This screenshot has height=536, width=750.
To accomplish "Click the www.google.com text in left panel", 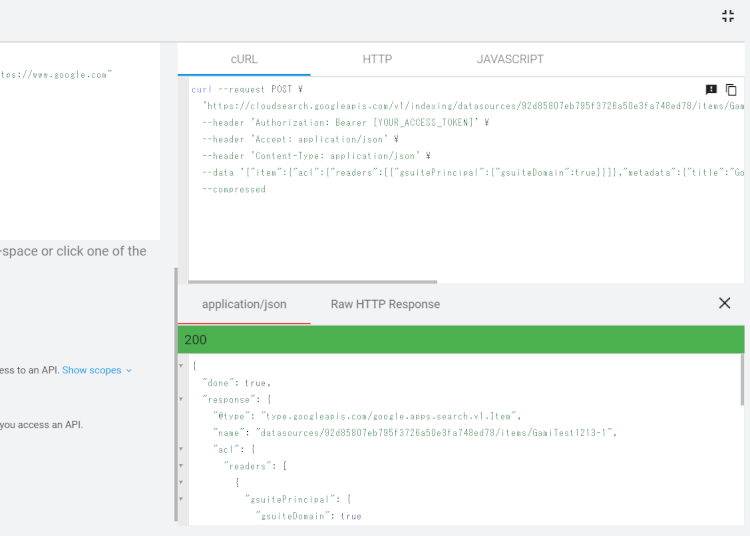I will click(x=56, y=75).
